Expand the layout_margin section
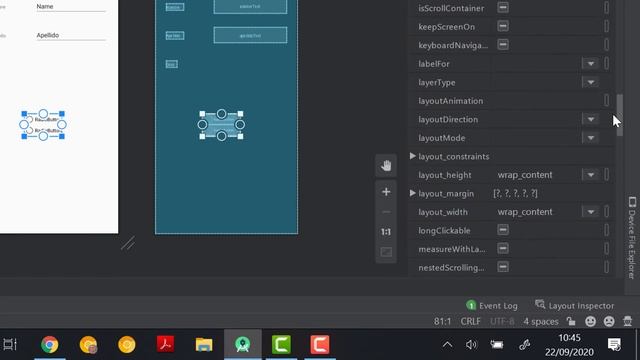The image size is (640, 360). tap(413, 193)
